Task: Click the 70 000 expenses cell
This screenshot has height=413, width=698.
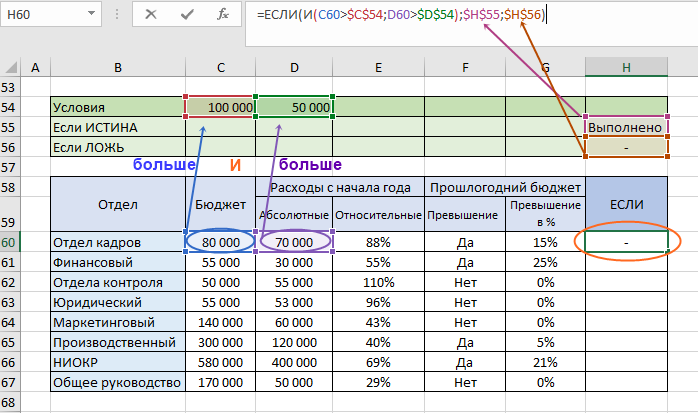Action: click(x=294, y=242)
